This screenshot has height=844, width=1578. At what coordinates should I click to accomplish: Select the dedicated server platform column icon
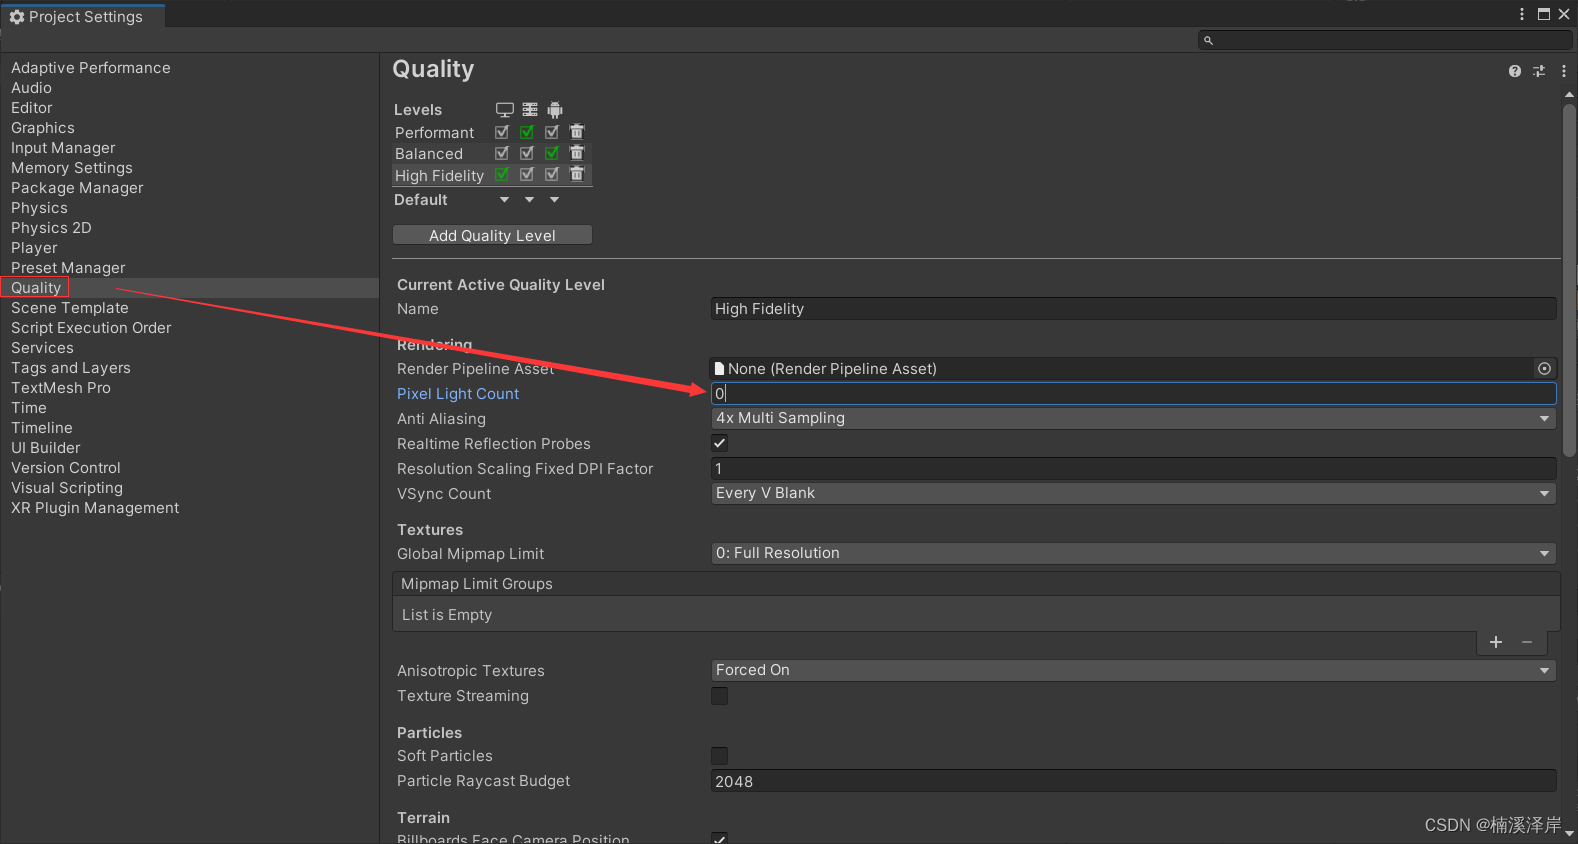coord(530,110)
